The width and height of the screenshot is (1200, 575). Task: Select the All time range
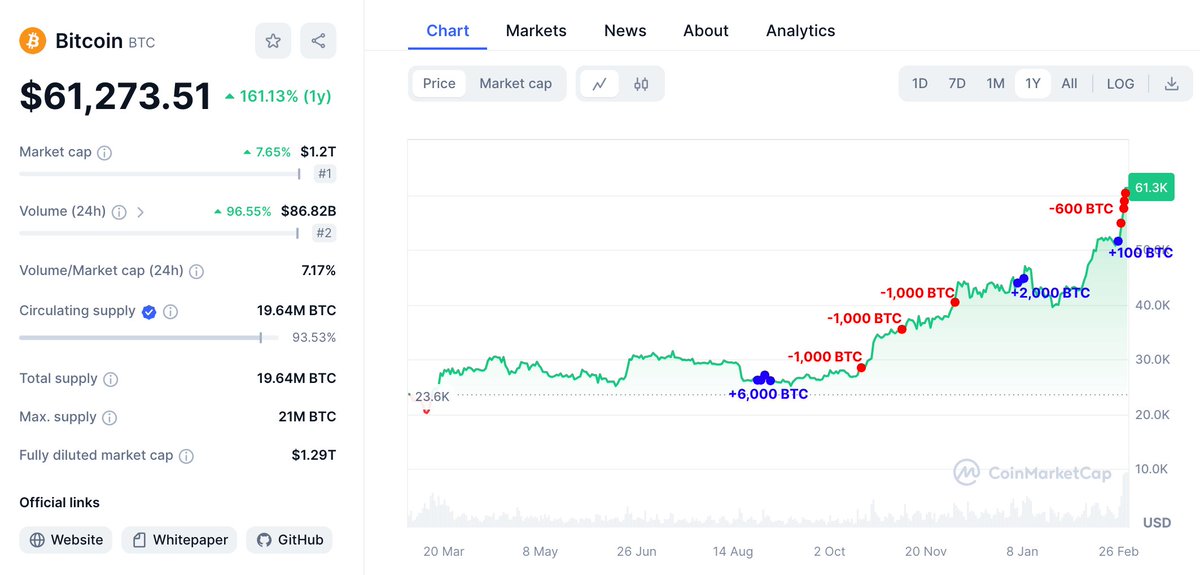[x=1069, y=84]
